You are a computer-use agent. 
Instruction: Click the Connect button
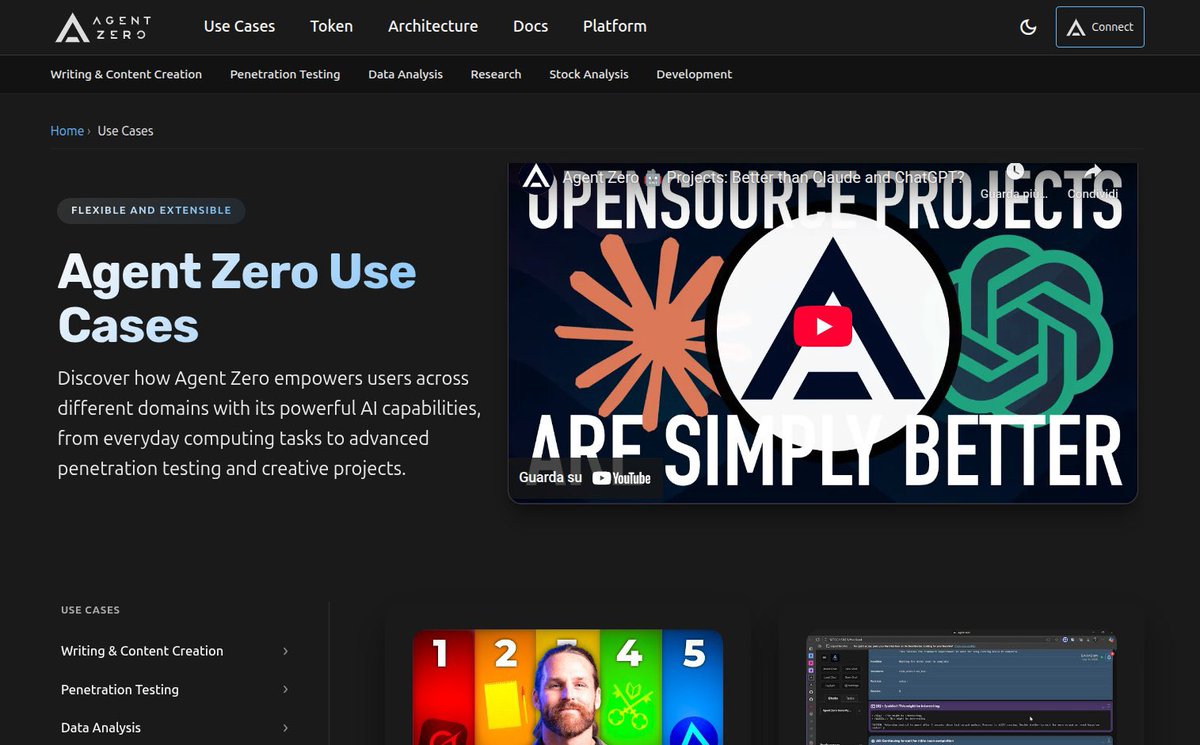pyautogui.click(x=1100, y=27)
